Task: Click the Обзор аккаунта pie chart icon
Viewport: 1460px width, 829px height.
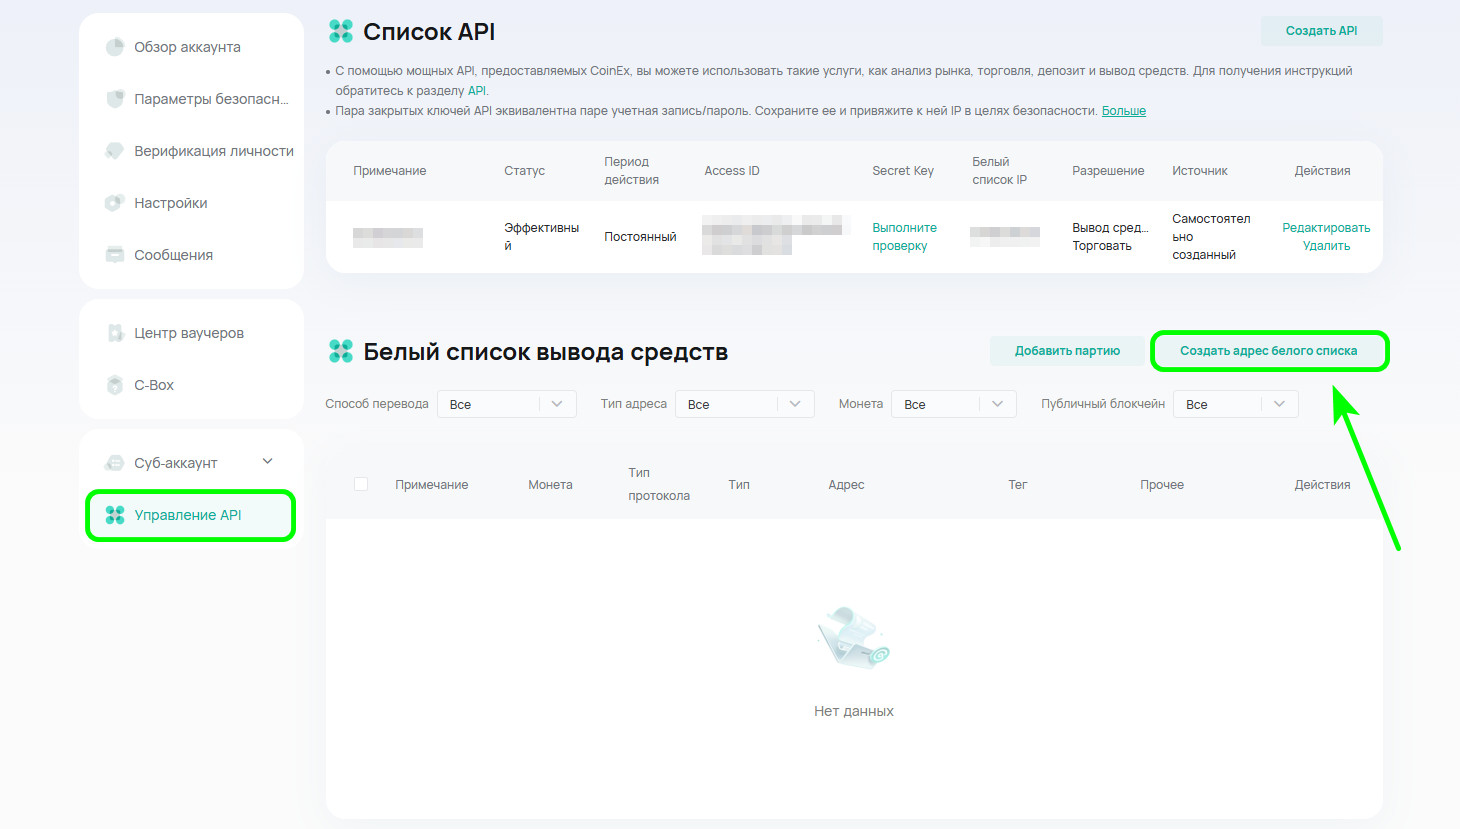Action: [115, 47]
